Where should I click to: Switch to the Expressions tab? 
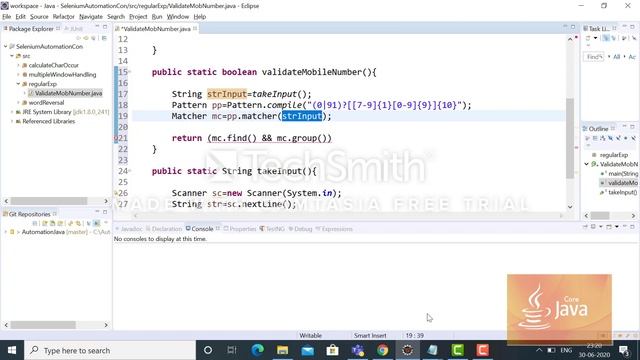(x=334, y=229)
